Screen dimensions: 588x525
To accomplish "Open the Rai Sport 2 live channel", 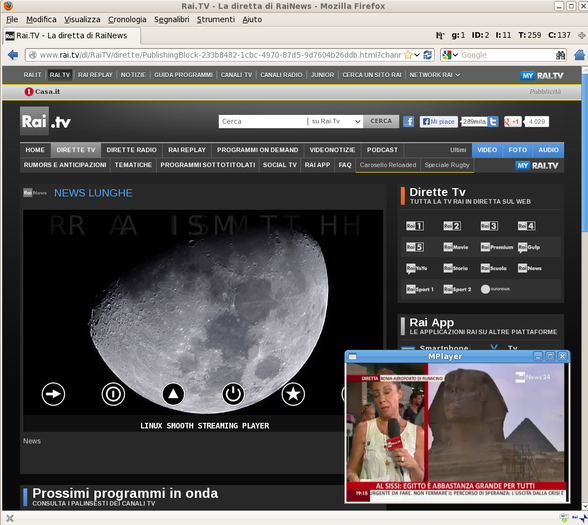I will [457, 289].
